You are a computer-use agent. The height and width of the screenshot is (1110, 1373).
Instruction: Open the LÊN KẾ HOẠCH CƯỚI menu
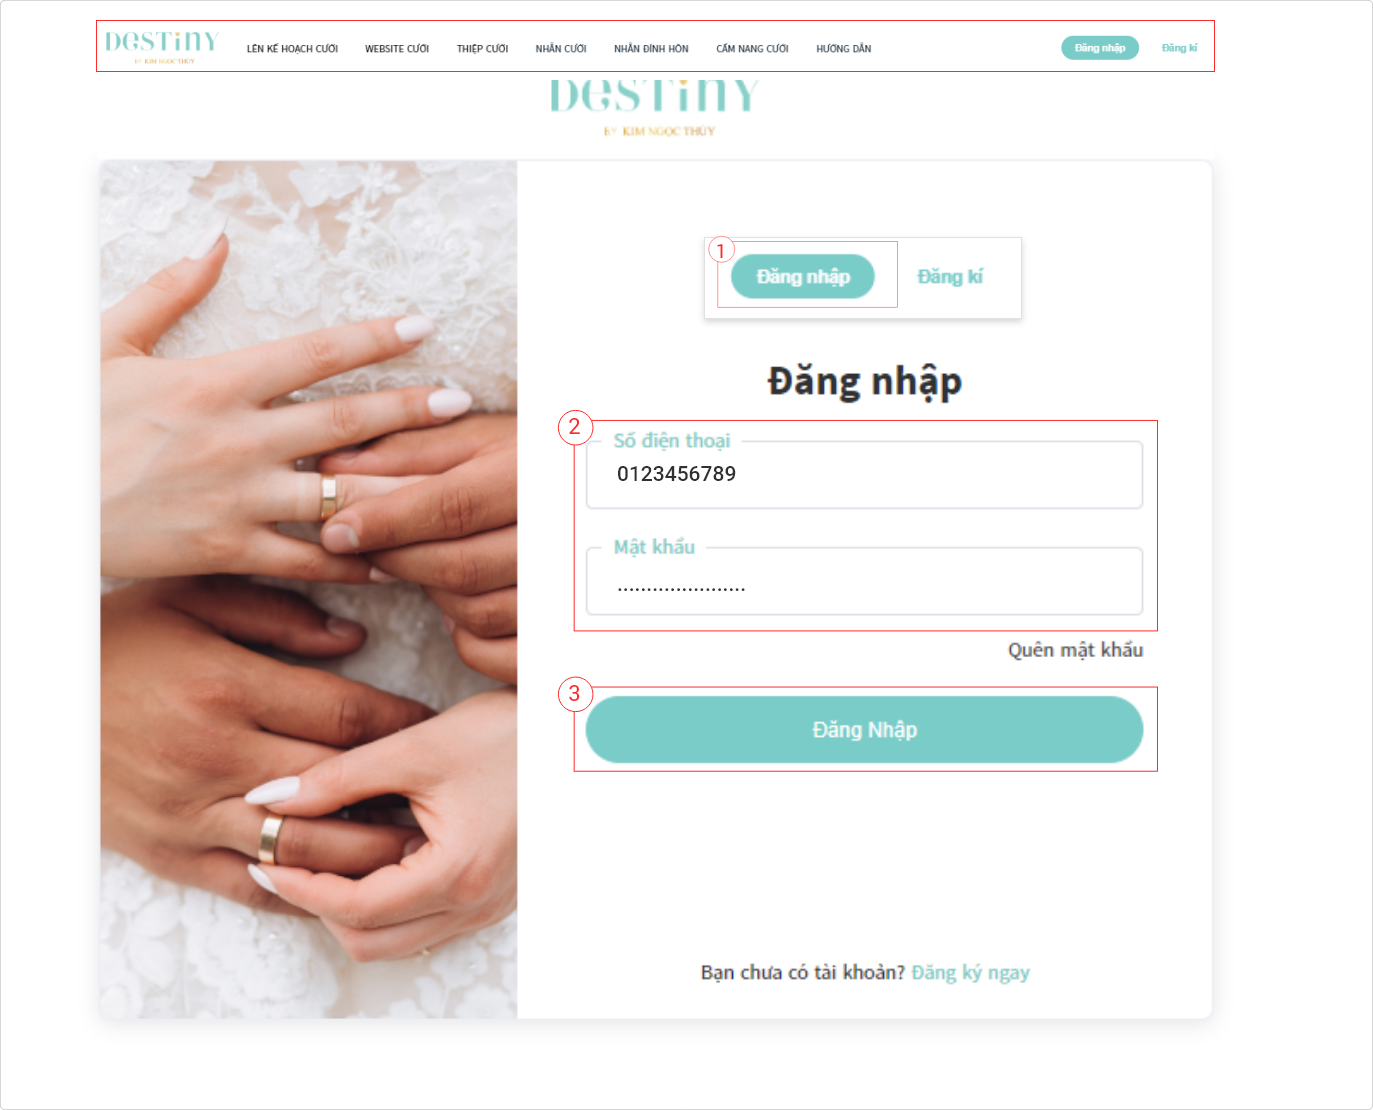point(292,49)
